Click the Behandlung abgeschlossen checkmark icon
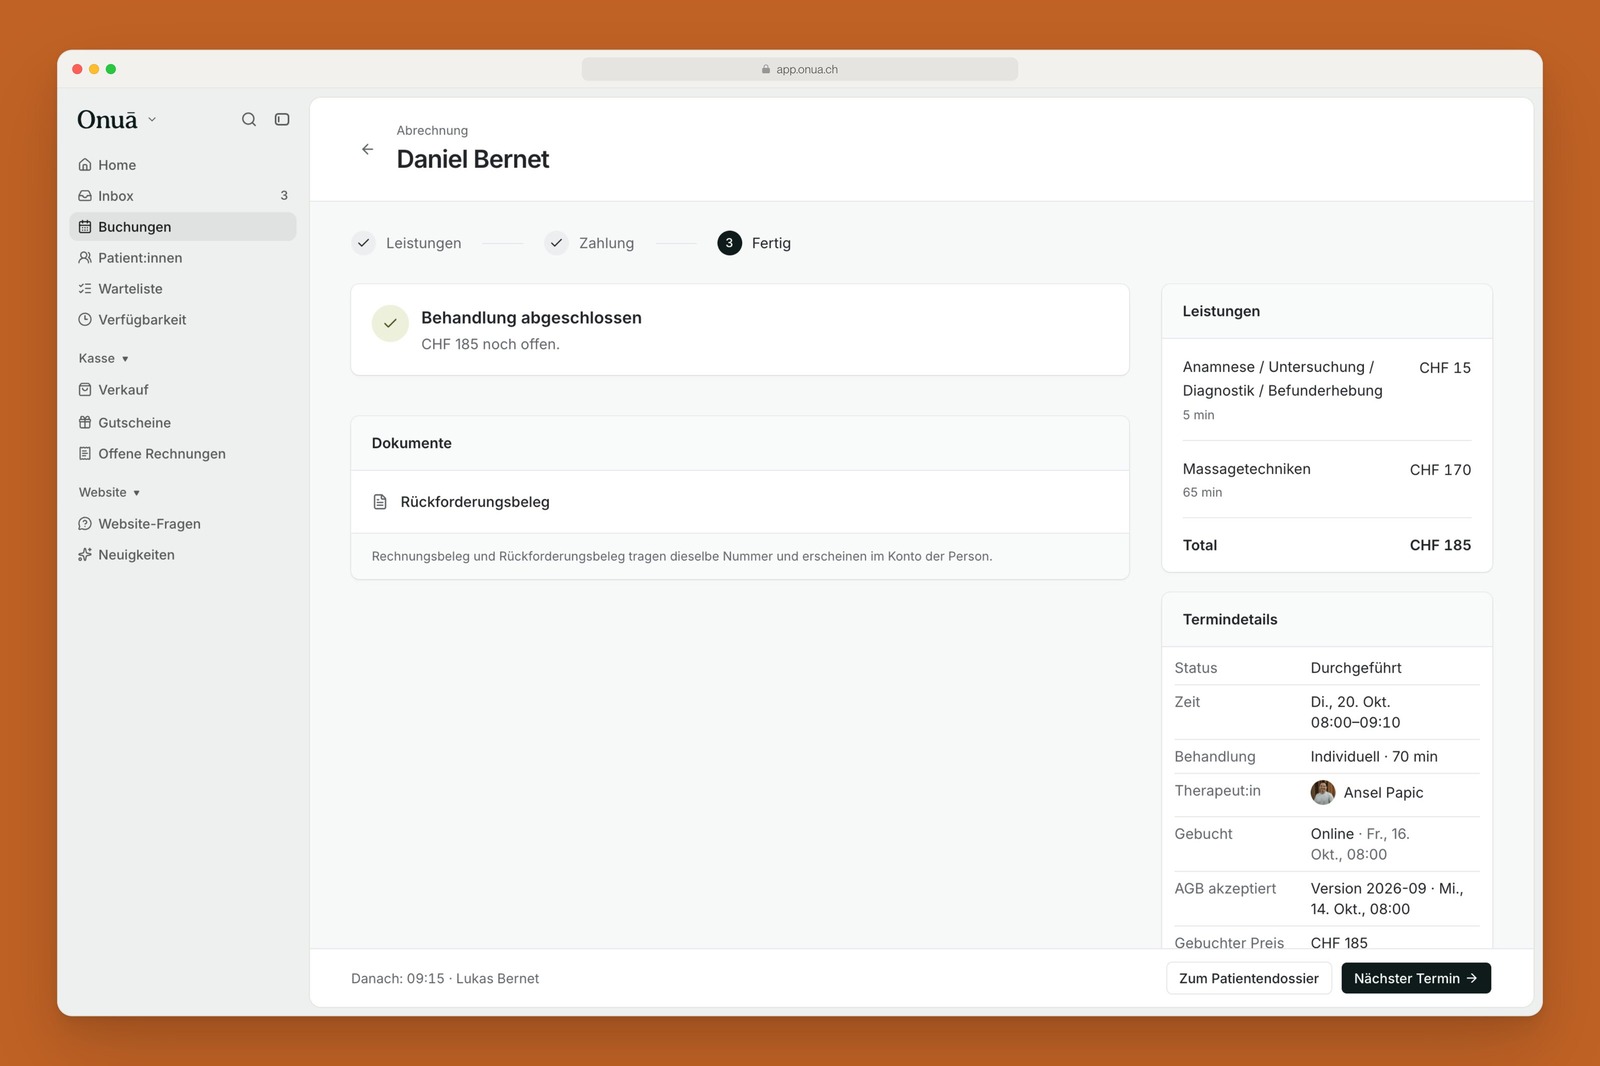The height and width of the screenshot is (1066, 1600). (390, 323)
